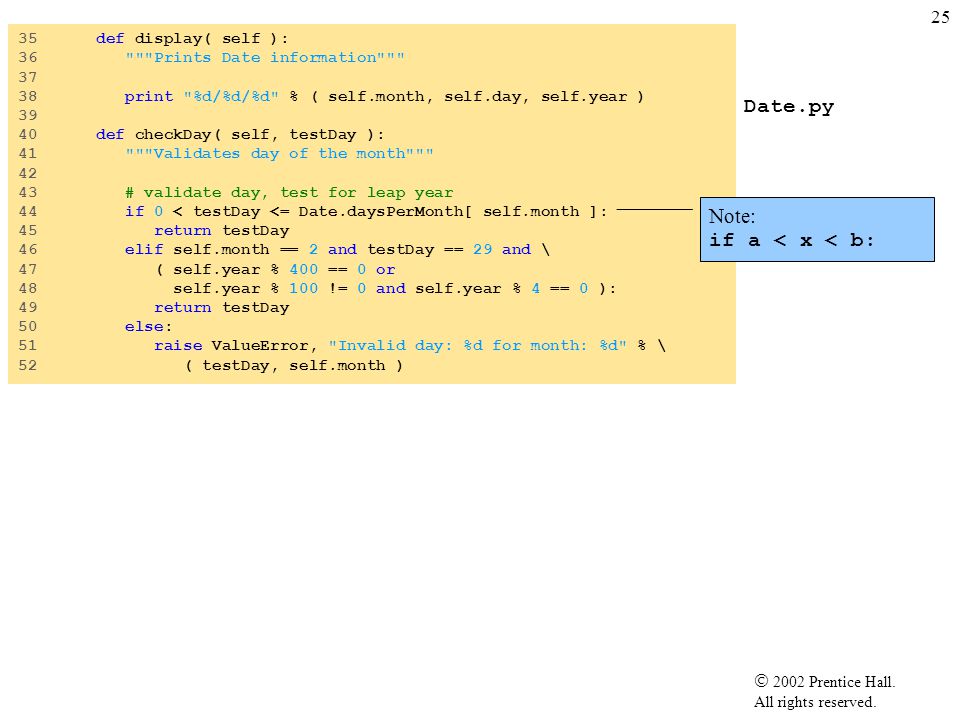Click comment '# validate day, test for leap year'
Viewport: 960px width, 720px height.
(289, 193)
